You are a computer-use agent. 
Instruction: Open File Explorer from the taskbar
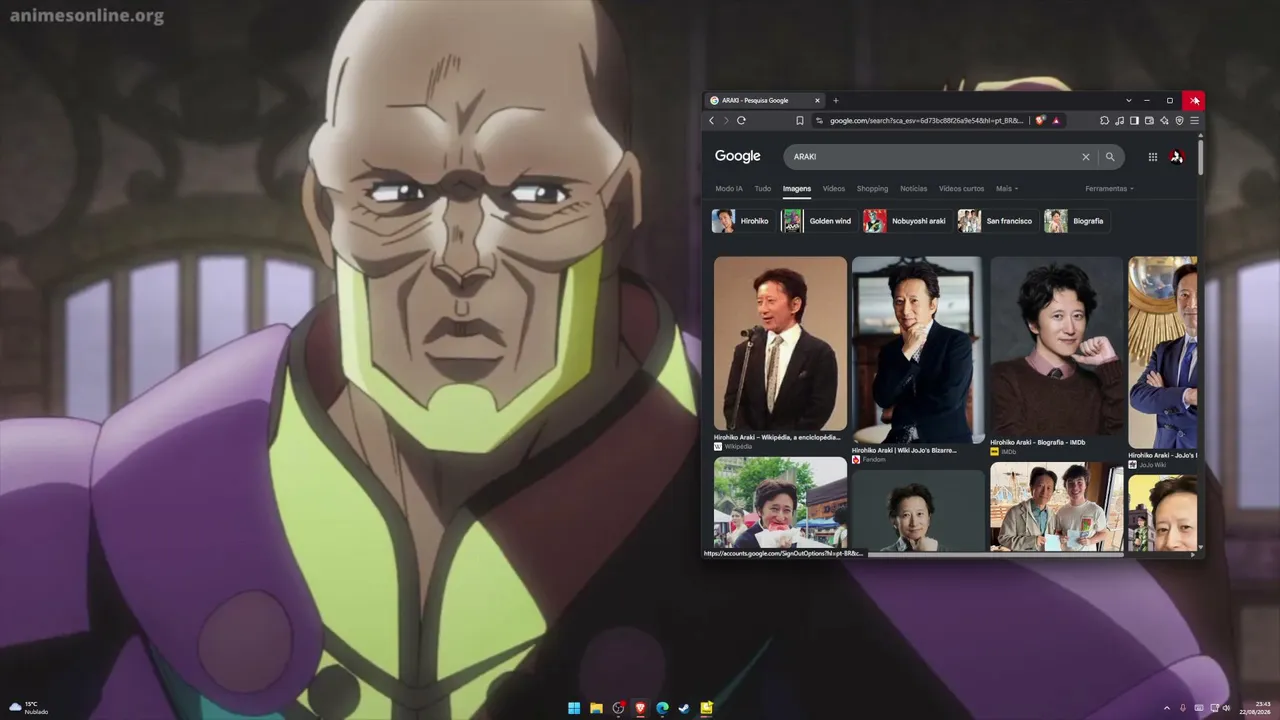click(596, 708)
